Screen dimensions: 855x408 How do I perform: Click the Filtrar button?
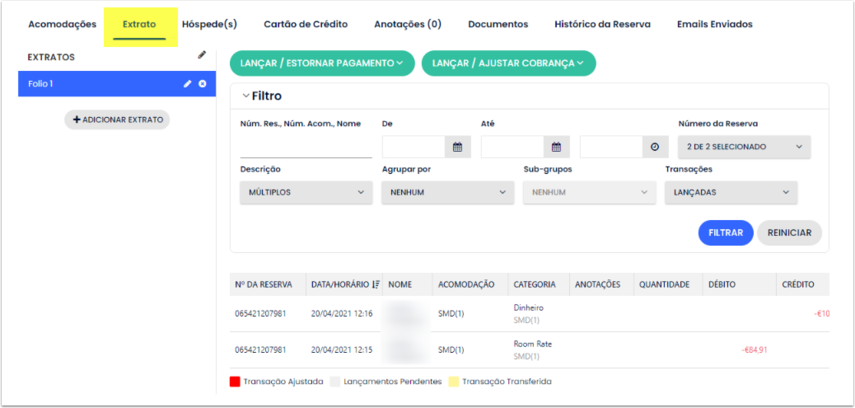[725, 232]
